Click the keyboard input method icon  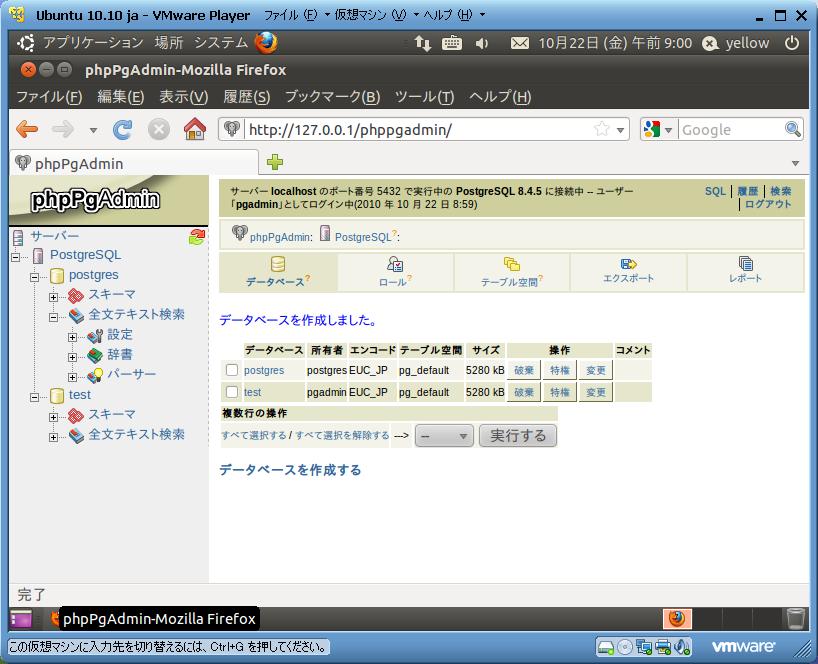pos(452,43)
